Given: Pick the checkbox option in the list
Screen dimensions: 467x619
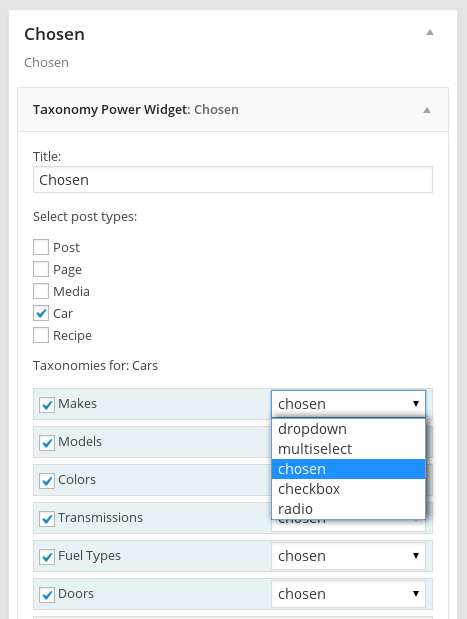Looking at the screenshot, I should click(348, 489).
